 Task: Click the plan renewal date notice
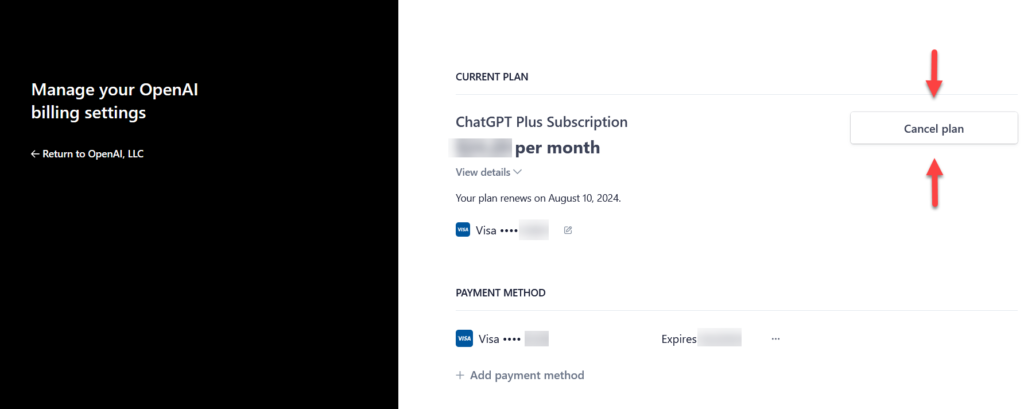[x=538, y=198]
